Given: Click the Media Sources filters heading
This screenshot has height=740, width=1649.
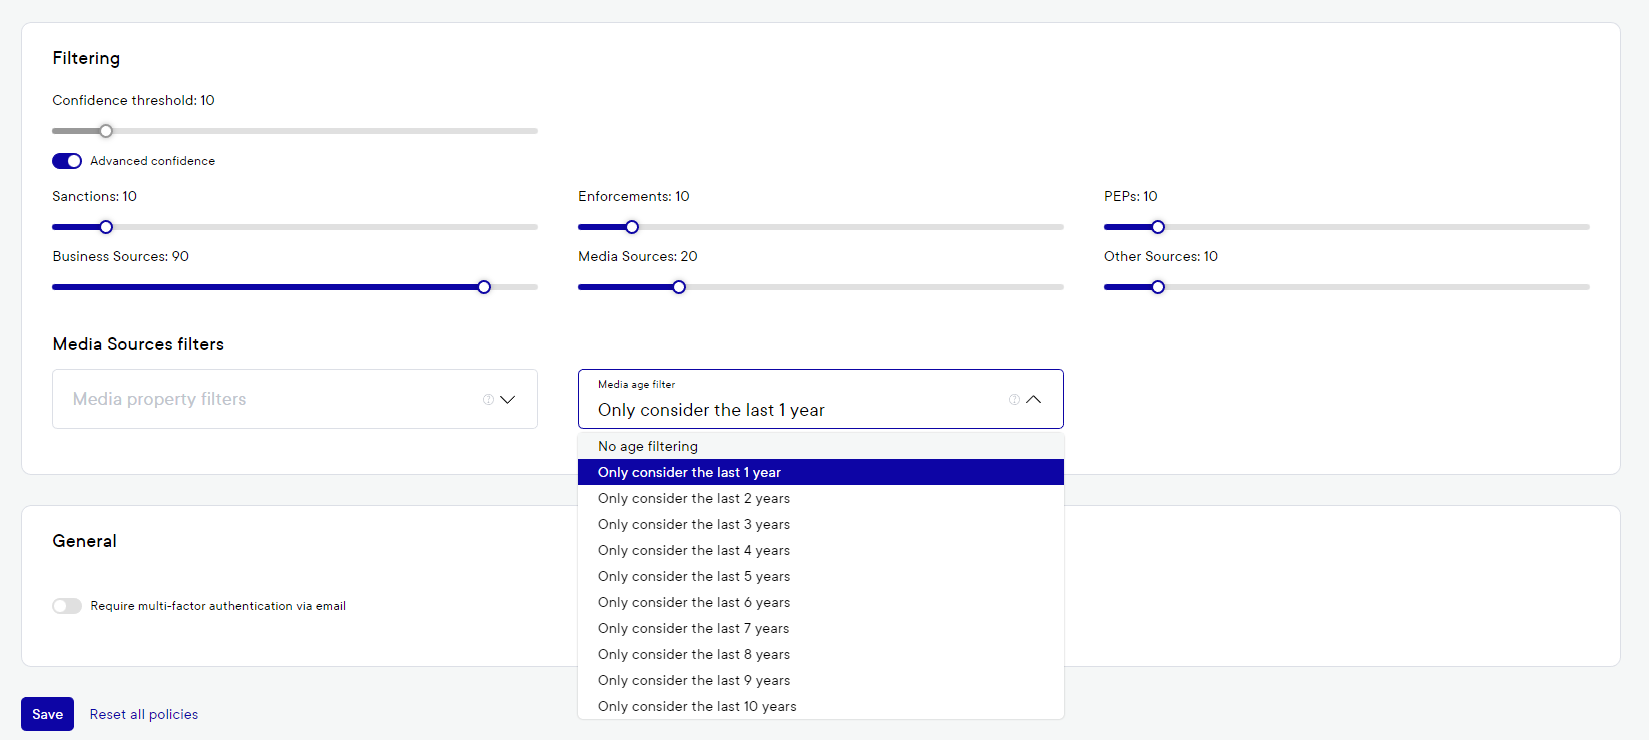Looking at the screenshot, I should (138, 344).
